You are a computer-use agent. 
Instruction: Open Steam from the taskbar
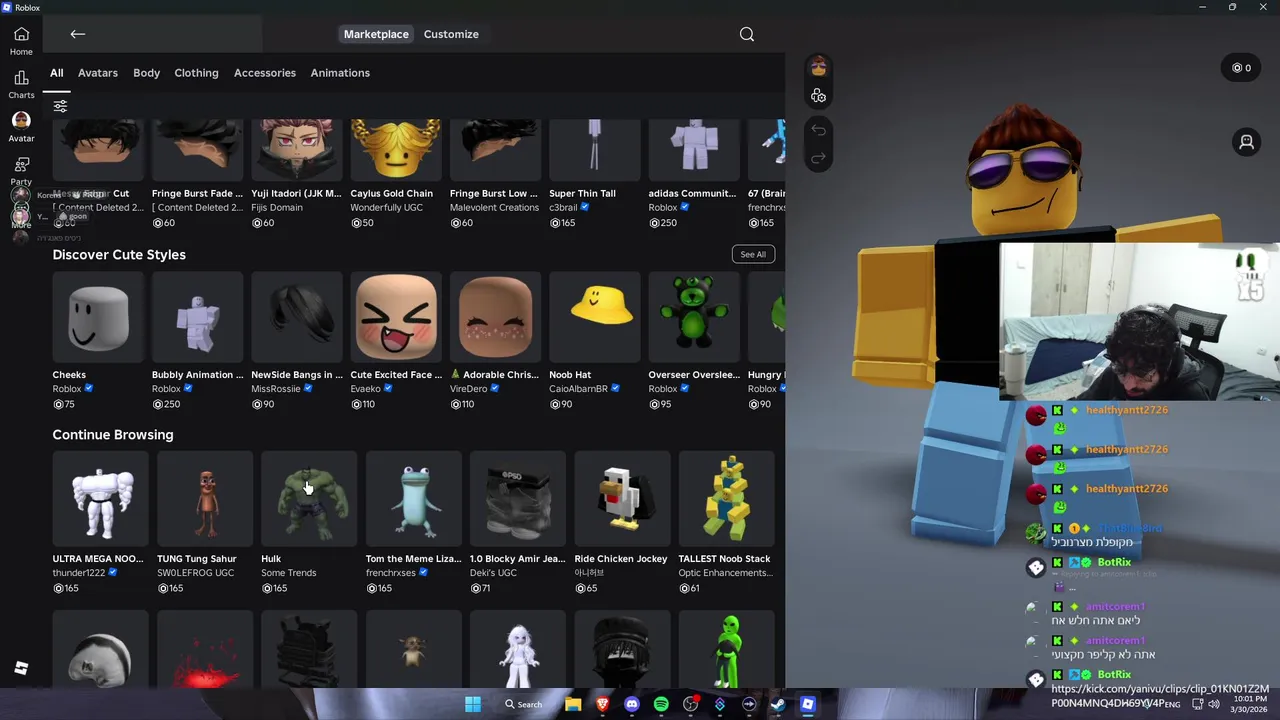point(778,704)
